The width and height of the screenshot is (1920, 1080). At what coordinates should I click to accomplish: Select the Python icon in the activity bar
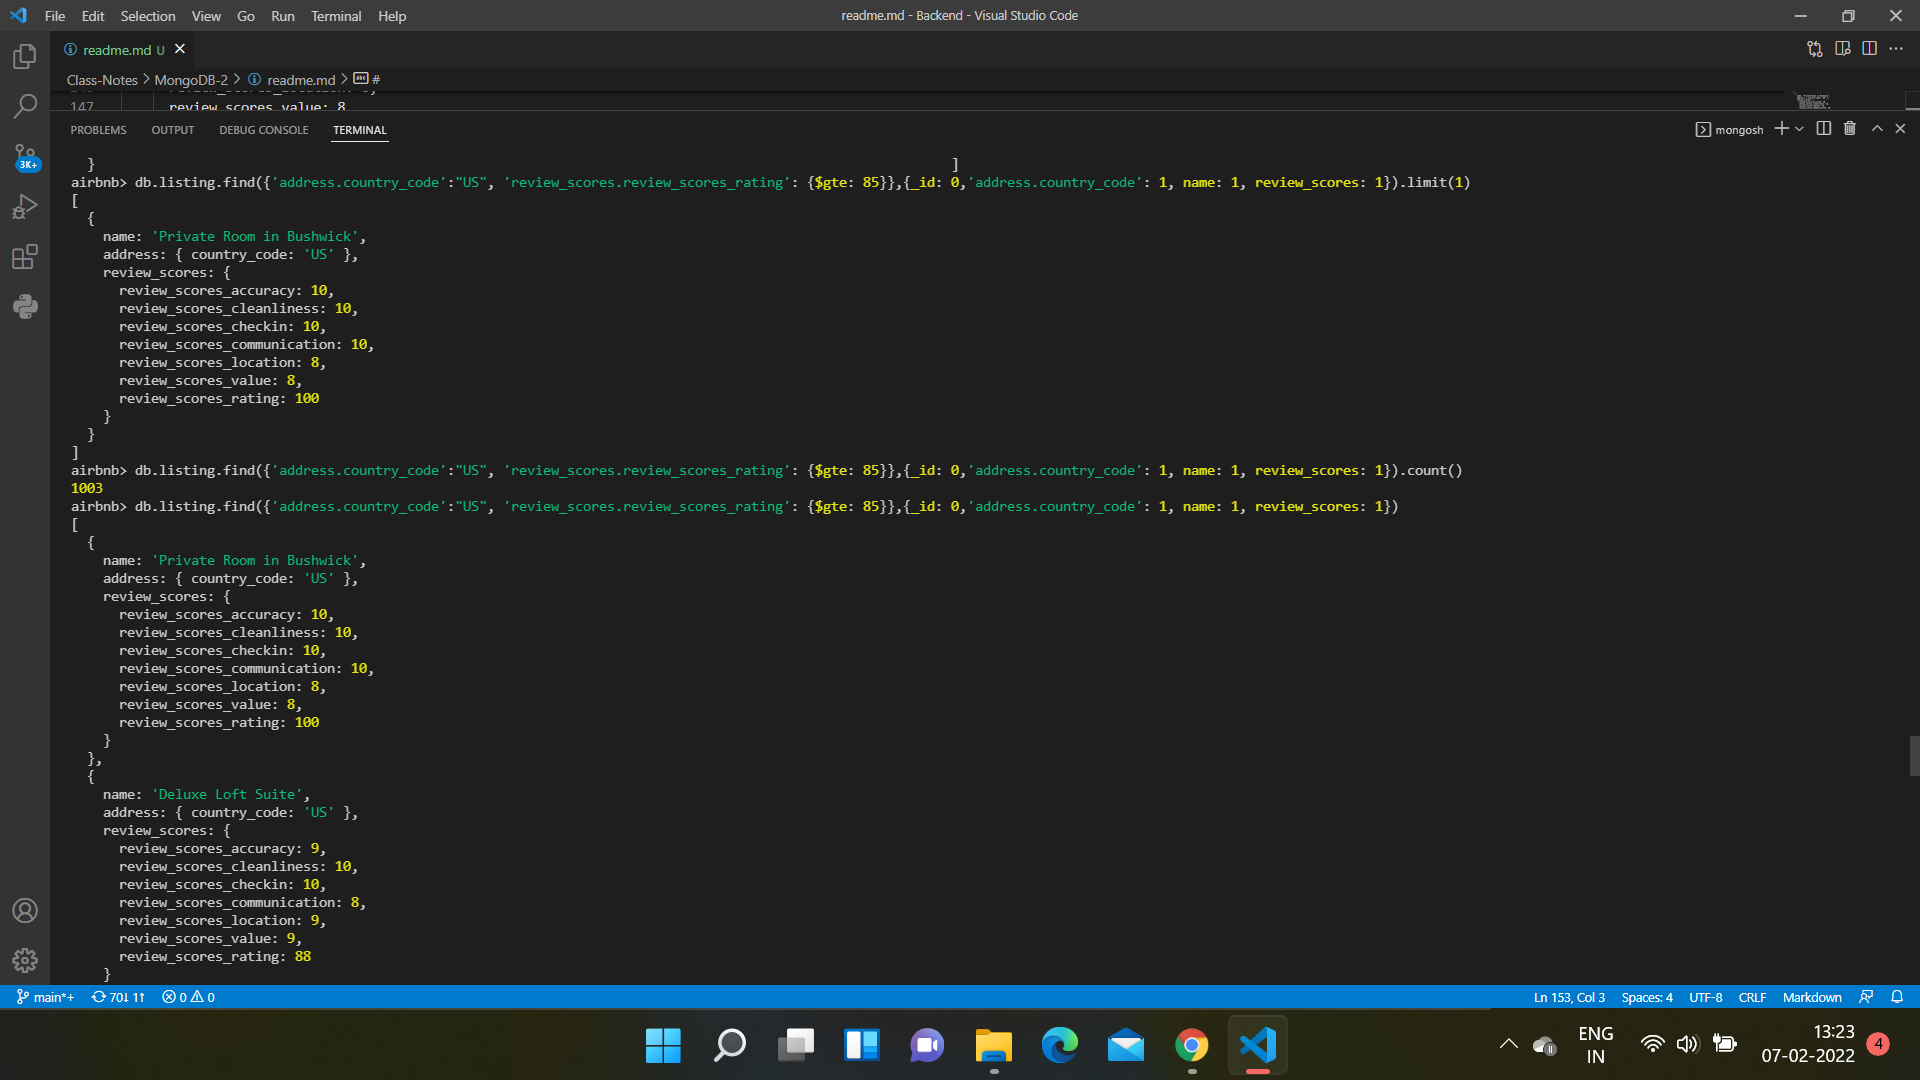tap(24, 306)
